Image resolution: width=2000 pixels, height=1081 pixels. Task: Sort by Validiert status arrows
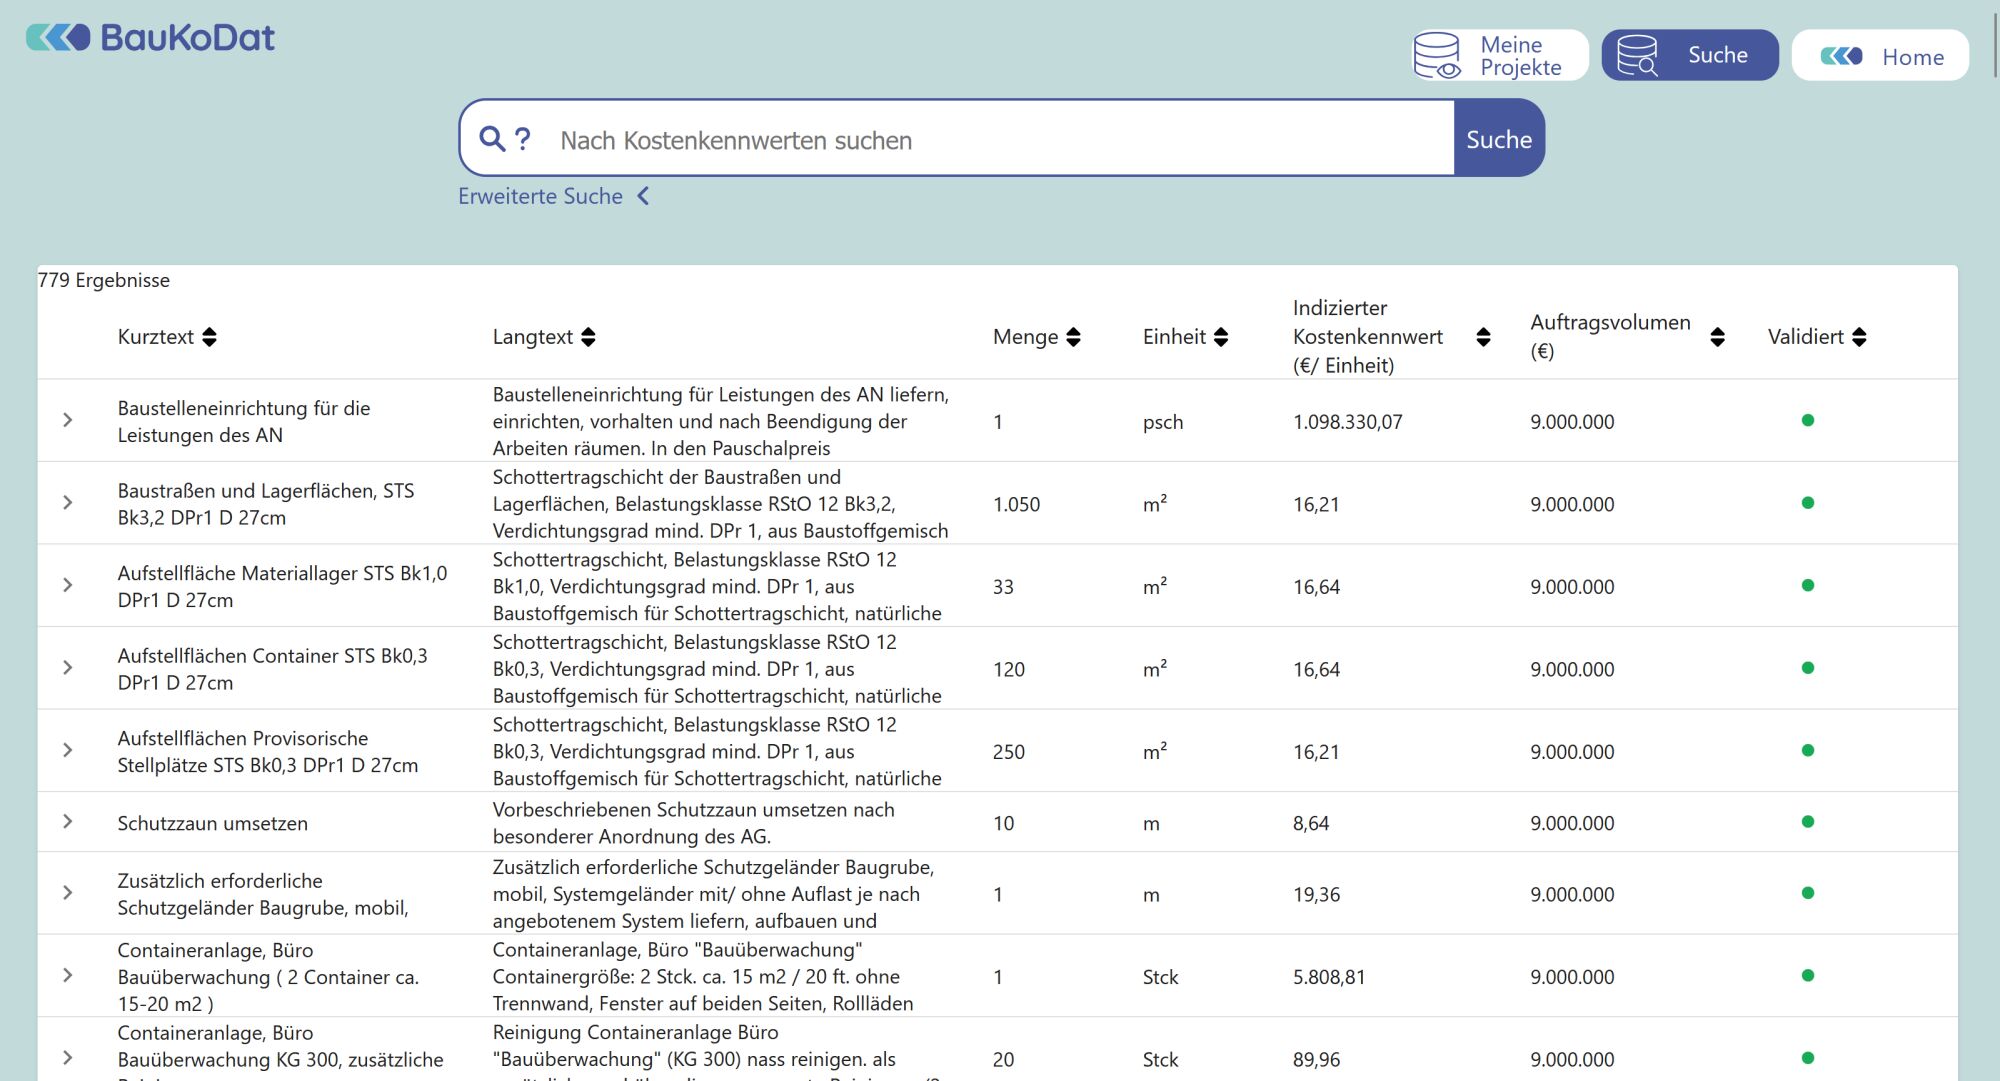coord(1859,337)
